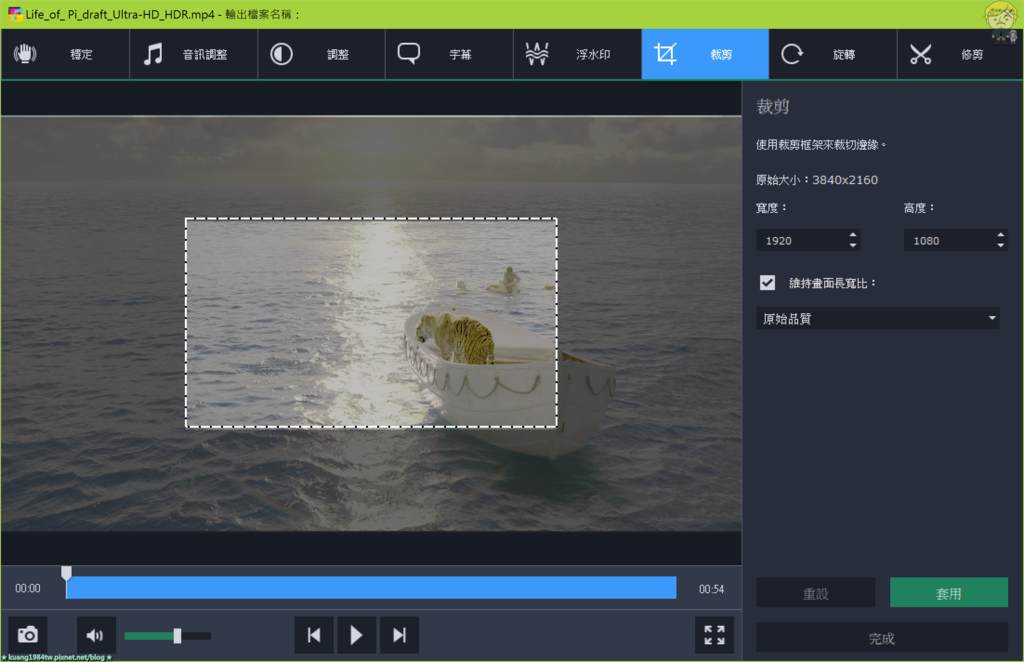Click the 完成 done button
Image resolution: width=1024 pixels, height=662 pixels.
coord(882,638)
